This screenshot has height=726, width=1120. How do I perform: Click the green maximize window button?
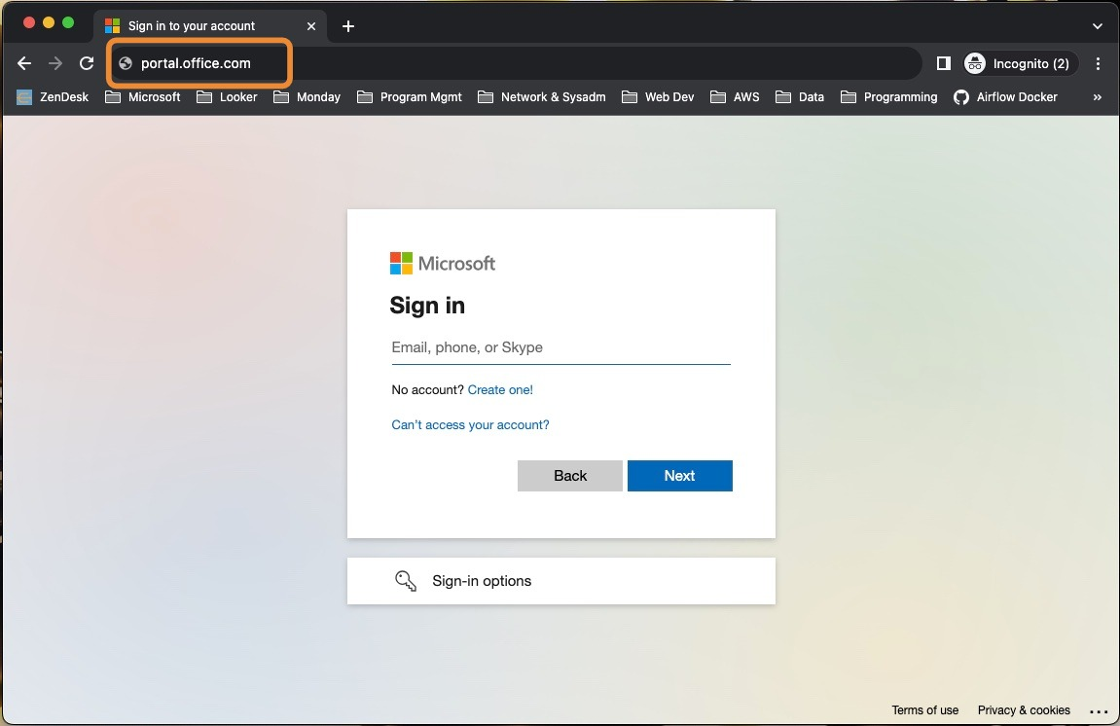click(x=69, y=23)
